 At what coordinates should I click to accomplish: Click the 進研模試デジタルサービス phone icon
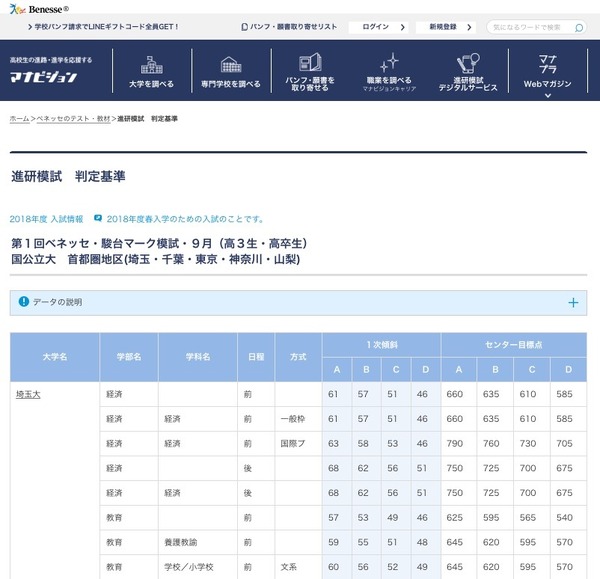click(x=468, y=62)
